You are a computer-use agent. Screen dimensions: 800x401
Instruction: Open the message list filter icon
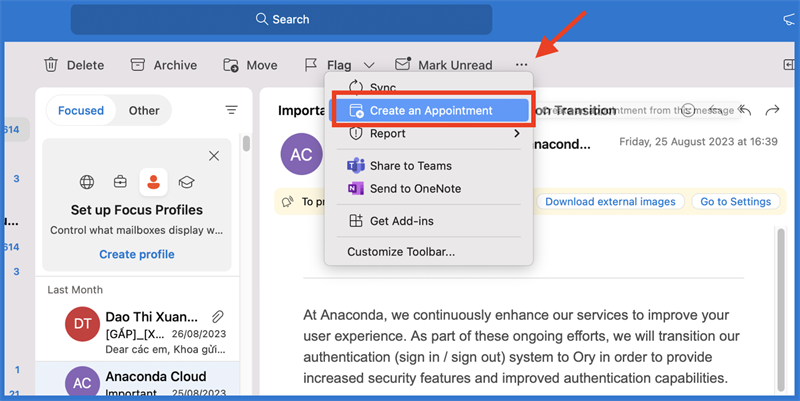pos(232,110)
